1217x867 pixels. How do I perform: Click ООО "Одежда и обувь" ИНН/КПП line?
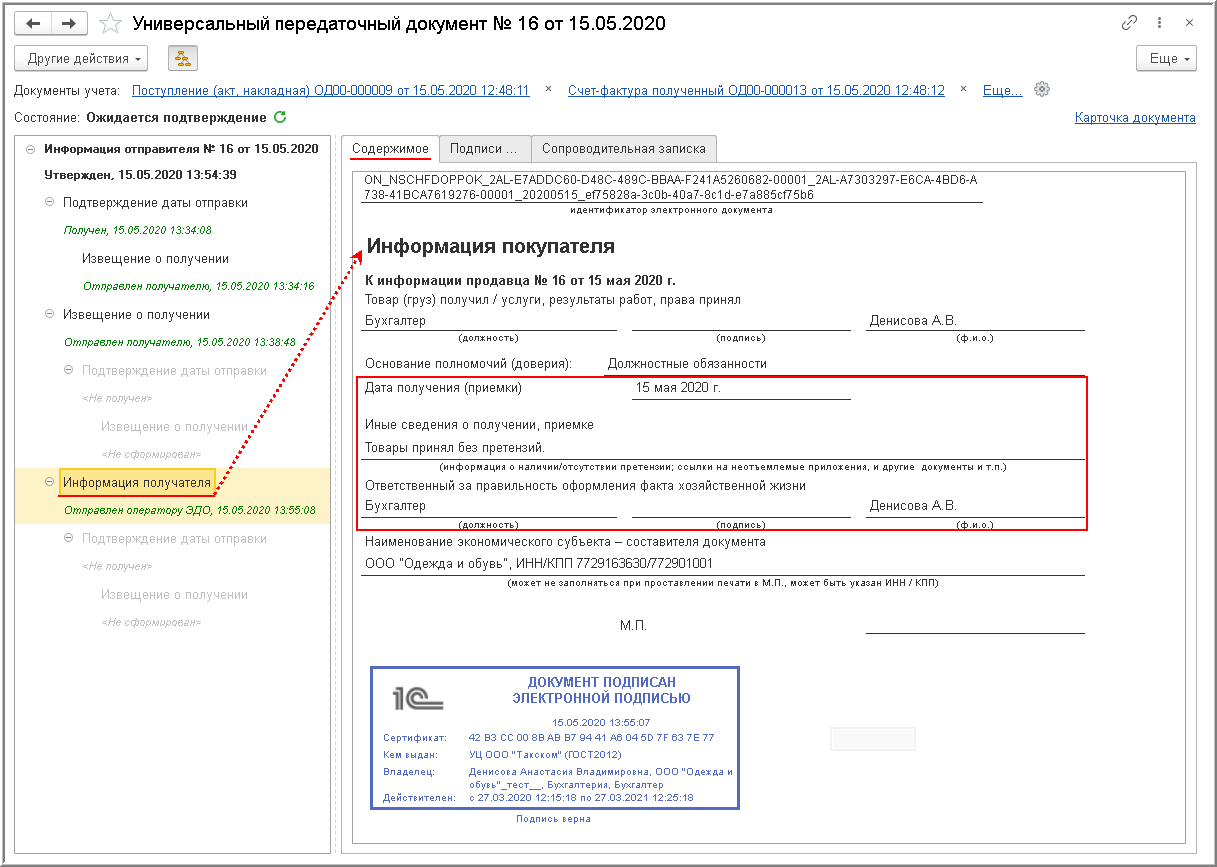pos(539,564)
